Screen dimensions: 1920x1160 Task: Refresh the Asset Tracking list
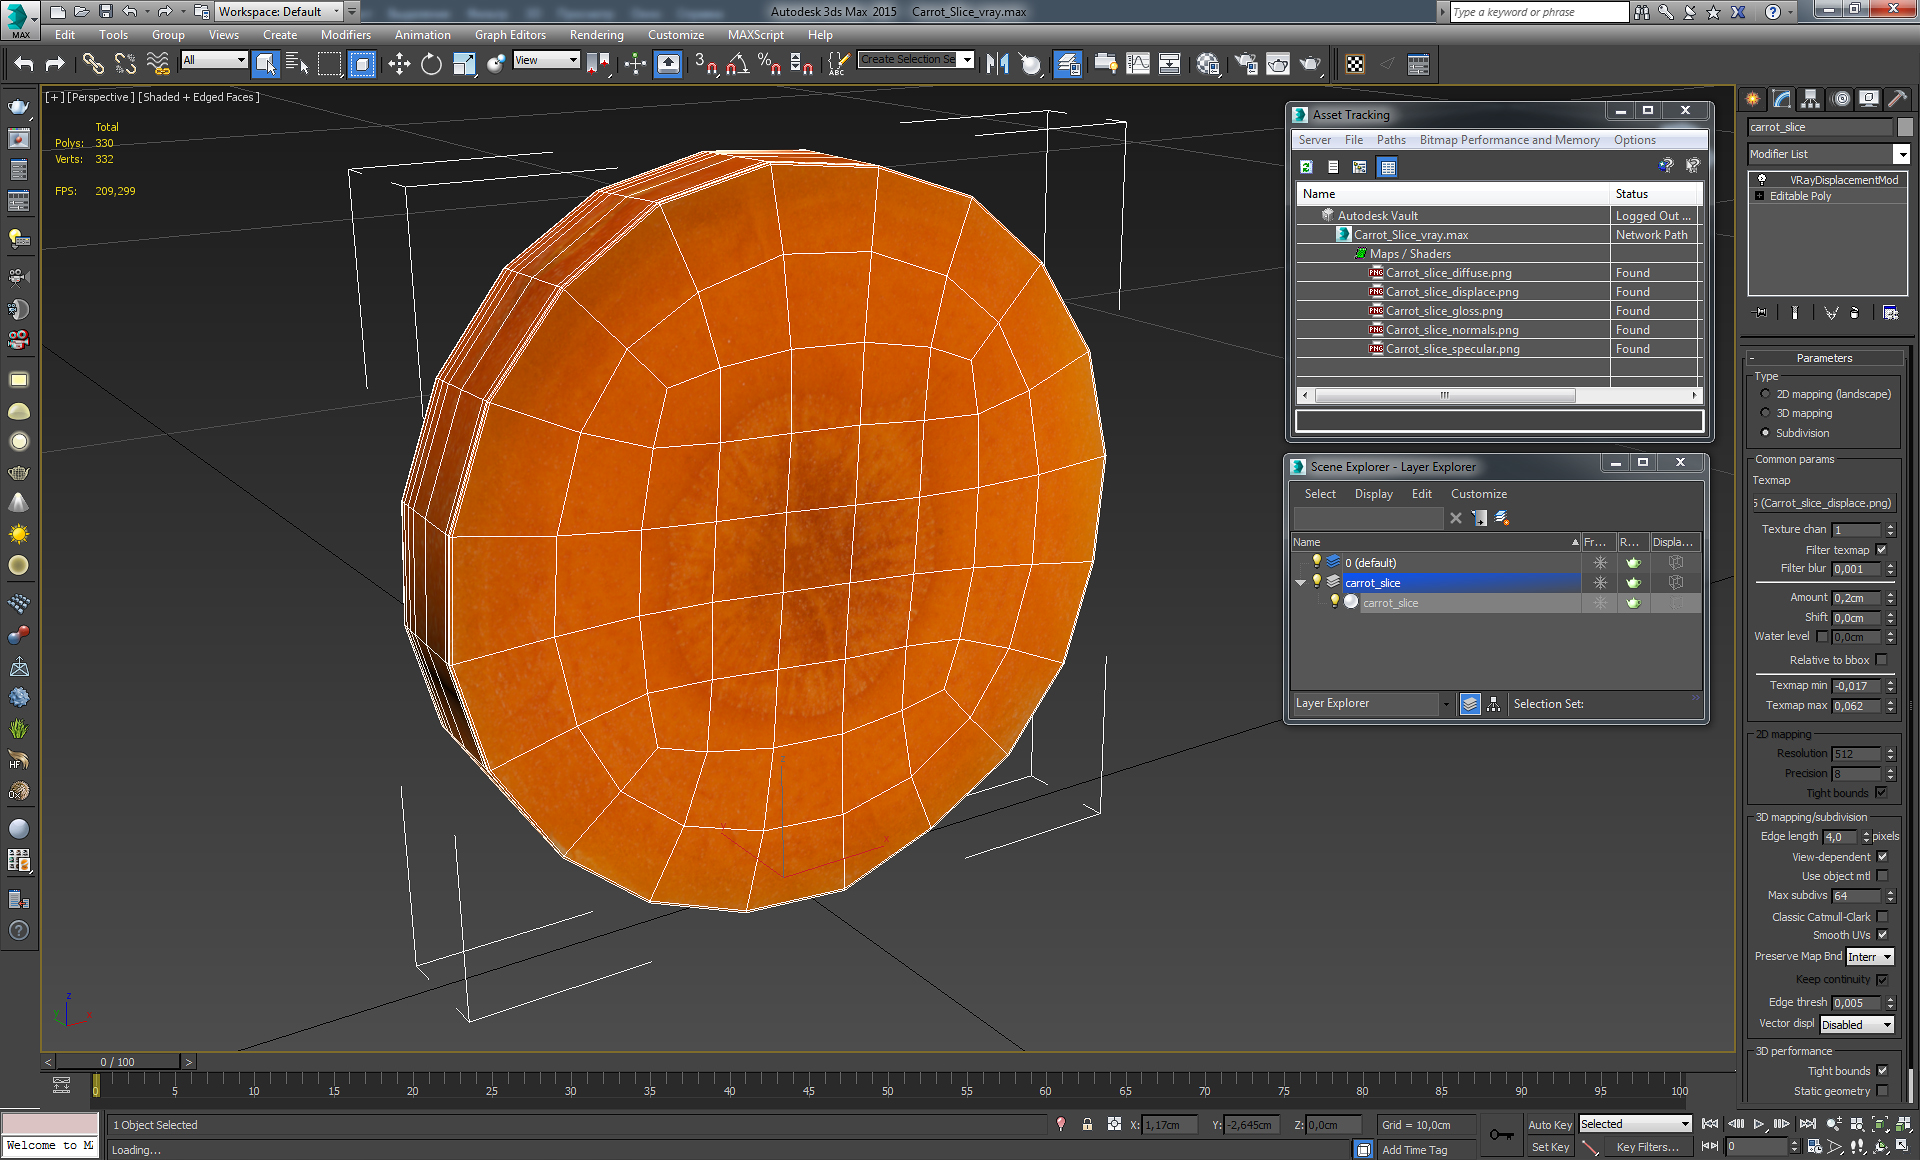tap(1306, 167)
